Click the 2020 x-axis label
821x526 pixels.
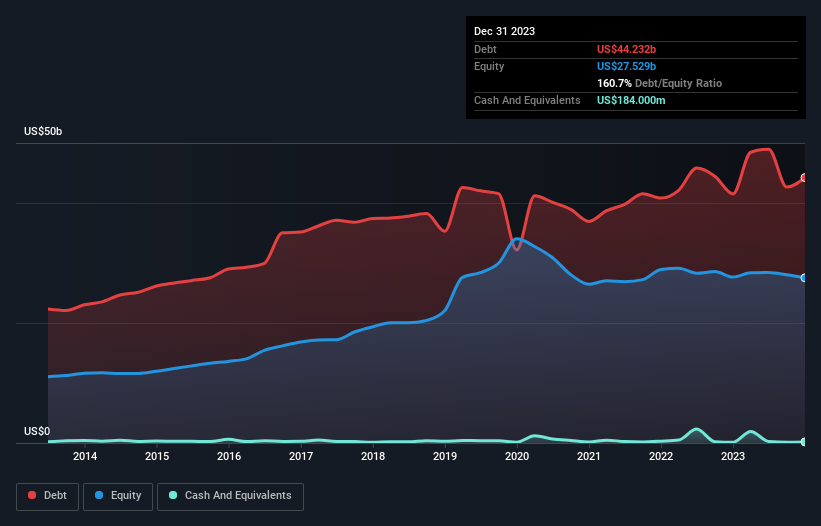tap(517, 456)
